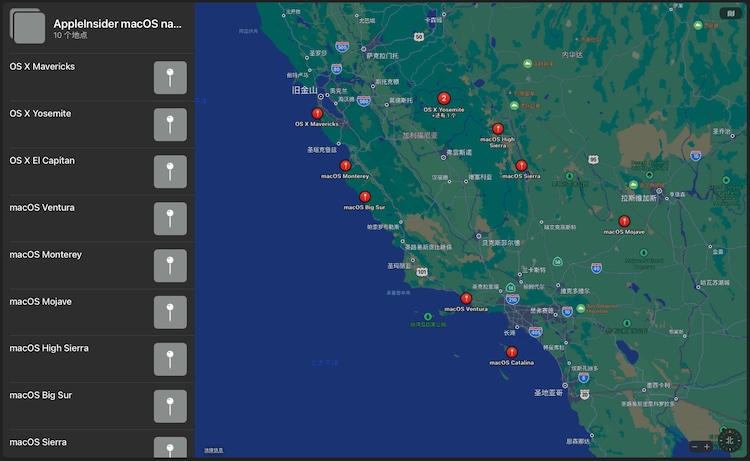Click the 旧金山 city label on map
The height and width of the screenshot is (461, 750).
point(304,90)
